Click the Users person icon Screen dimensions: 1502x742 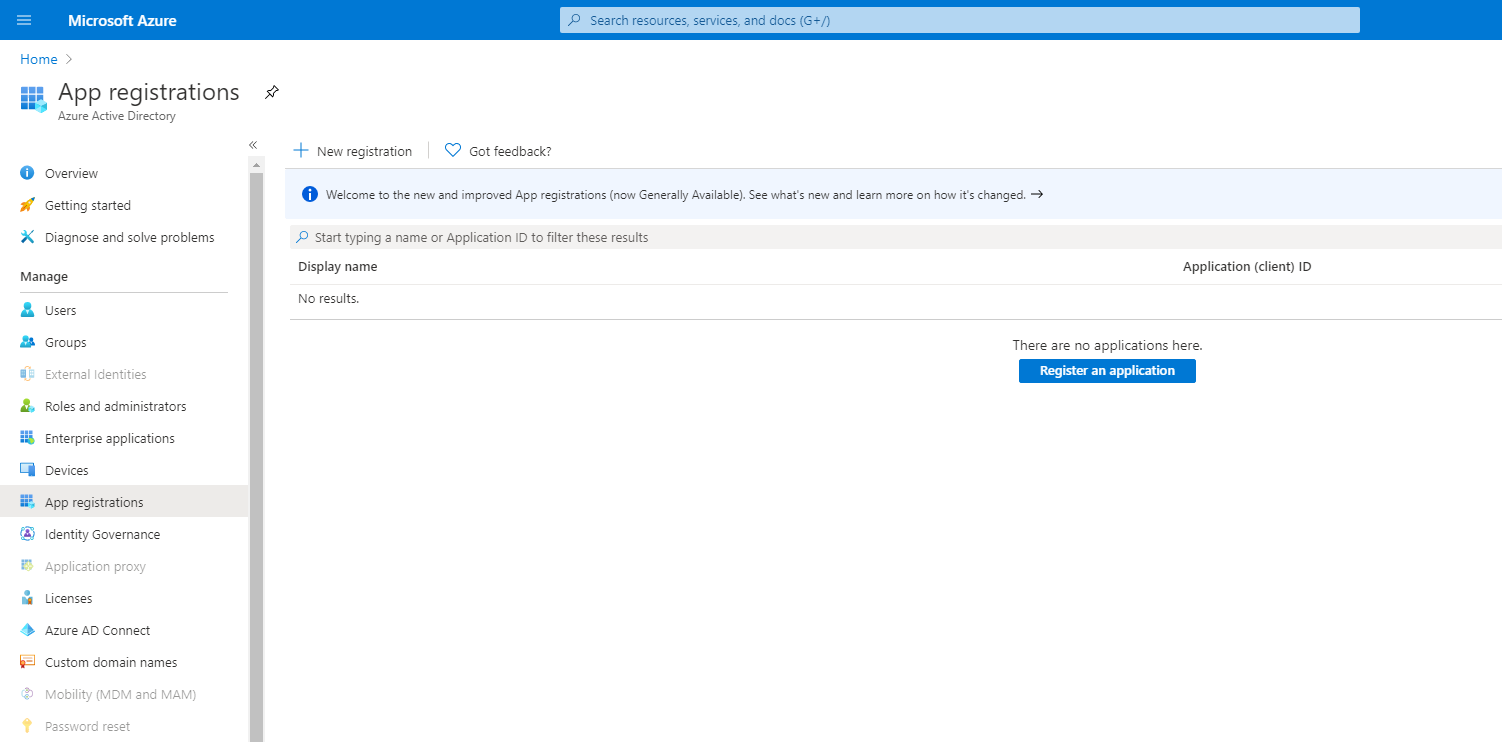point(27,310)
